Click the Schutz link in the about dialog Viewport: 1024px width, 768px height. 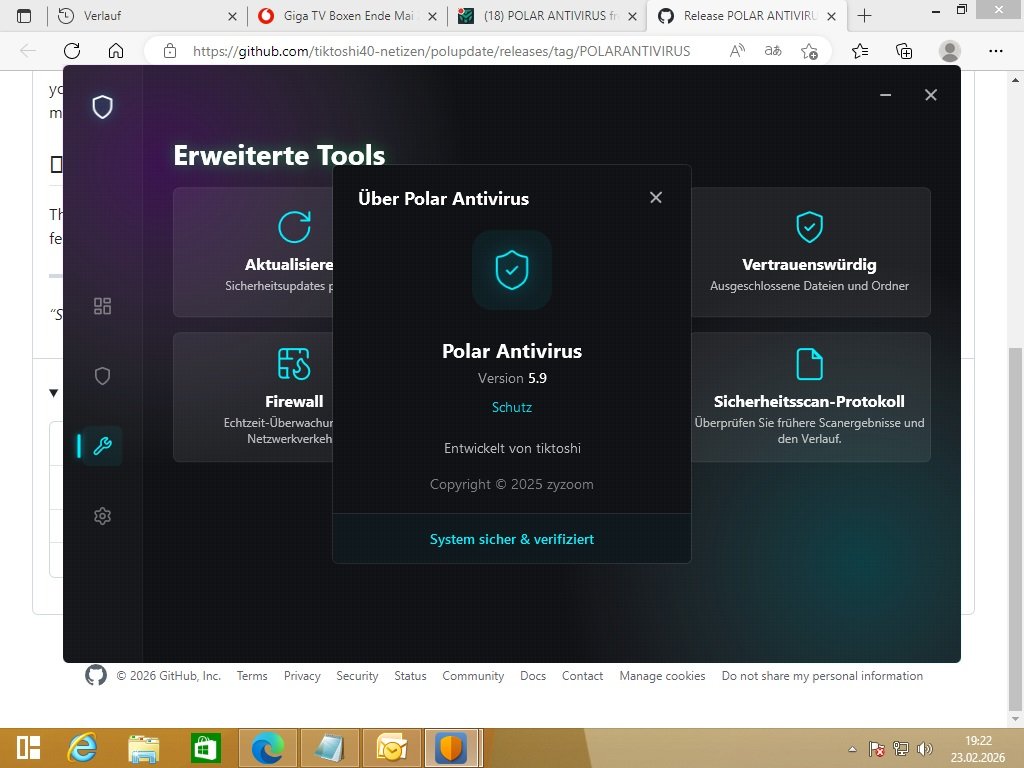(512, 407)
